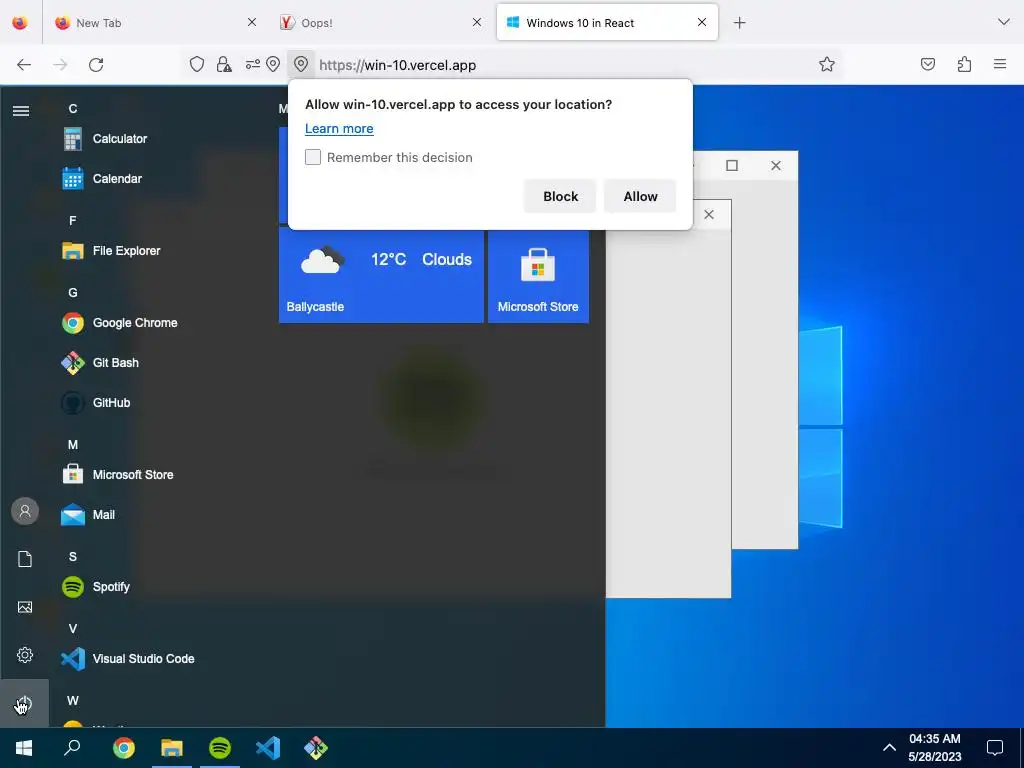This screenshot has width=1024, height=768.
Task: Open GitHub entry in start menu
Action: (x=96, y=403)
